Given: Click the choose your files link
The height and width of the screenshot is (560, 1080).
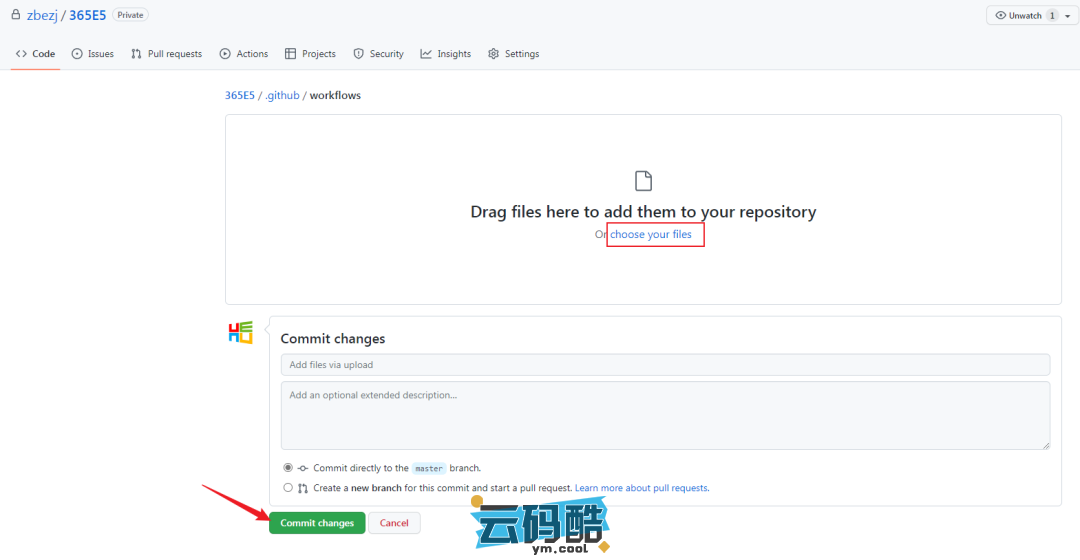Looking at the screenshot, I should pos(651,234).
